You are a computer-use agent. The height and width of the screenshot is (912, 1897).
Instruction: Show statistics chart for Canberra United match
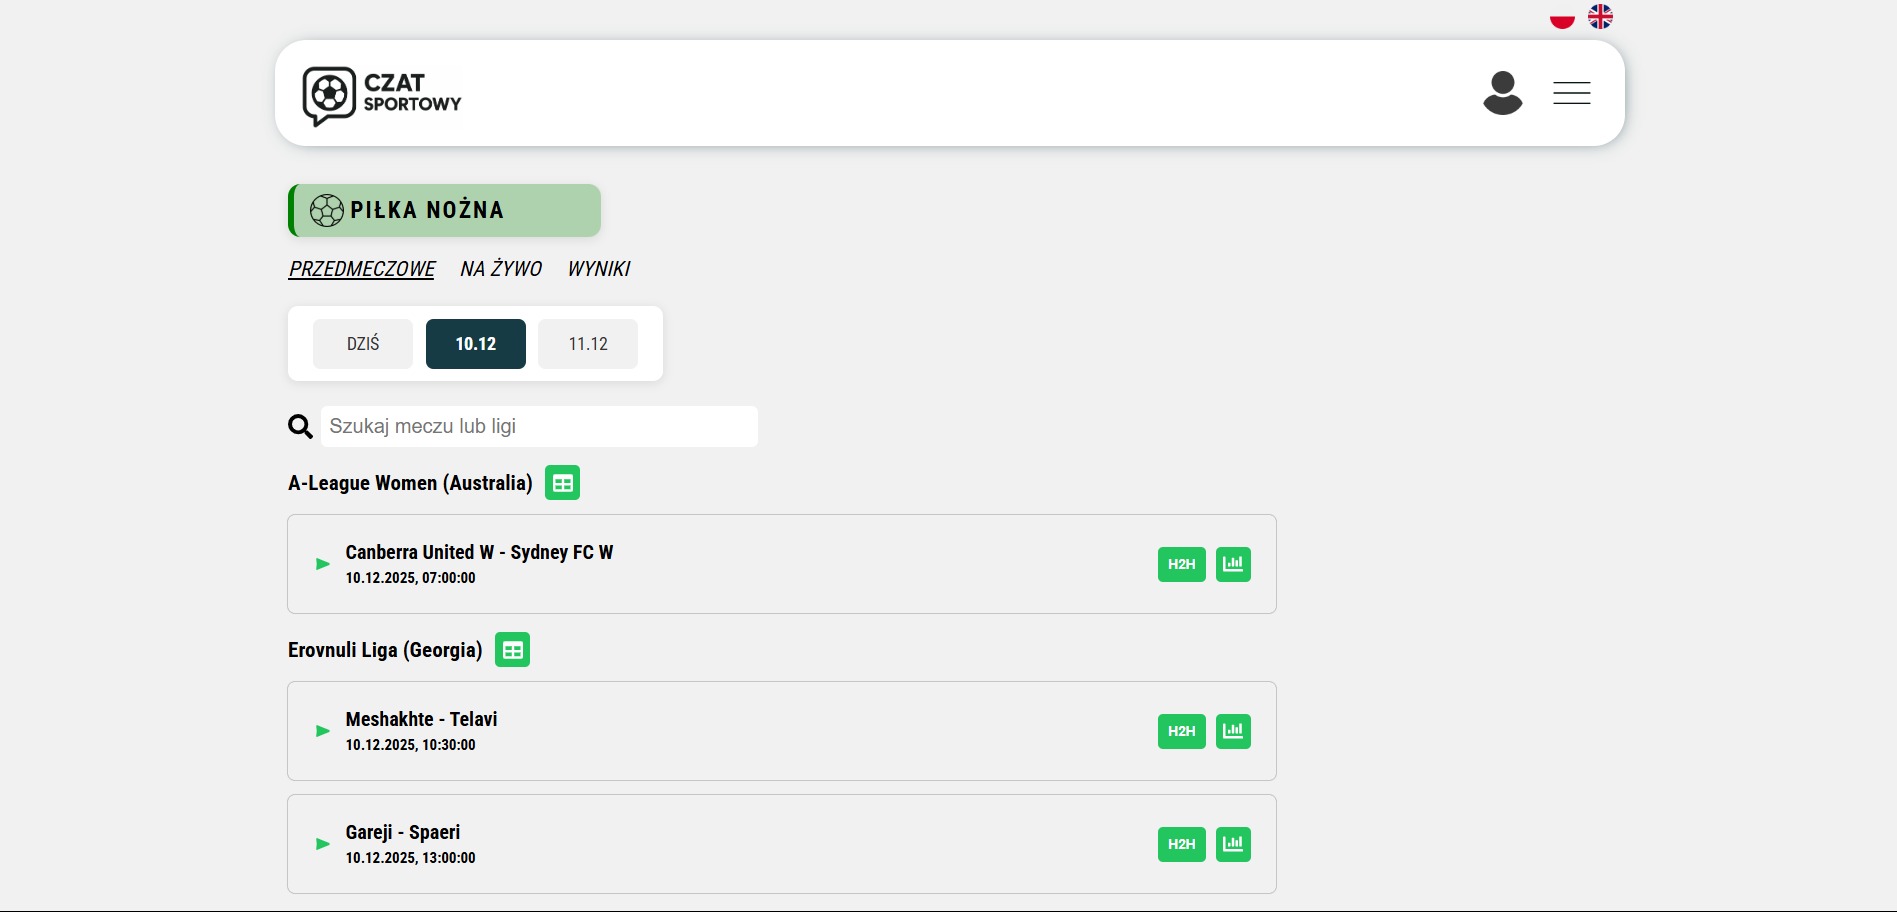(x=1233, y=564)
